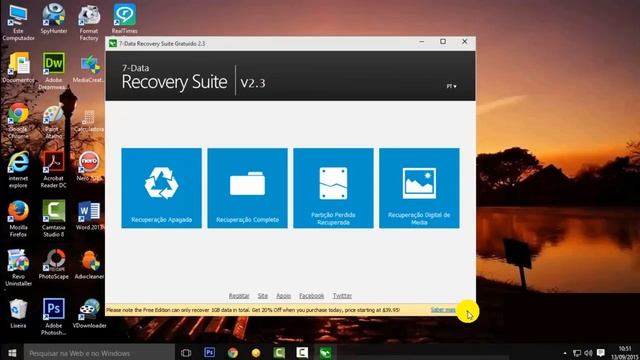
Task: Focus the Pesquisar na Web search box
Action: pos(99,353)
